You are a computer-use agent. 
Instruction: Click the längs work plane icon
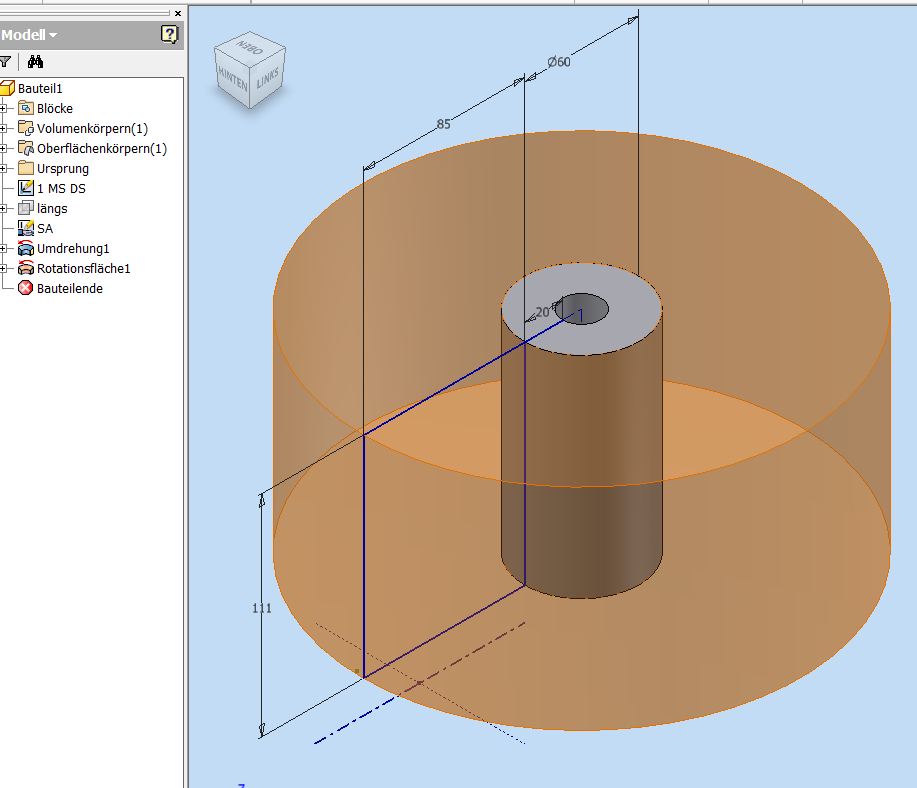pos(26,208)
